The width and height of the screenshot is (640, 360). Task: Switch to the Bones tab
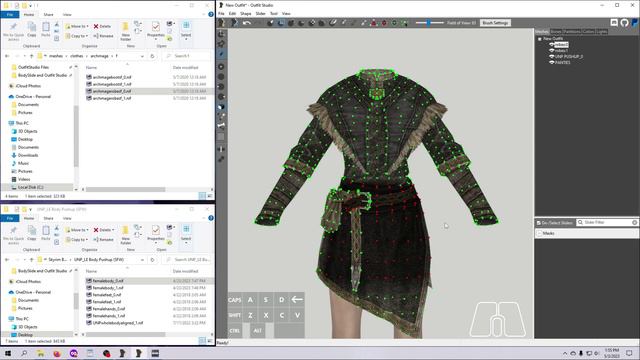click(x=556, y=31)
